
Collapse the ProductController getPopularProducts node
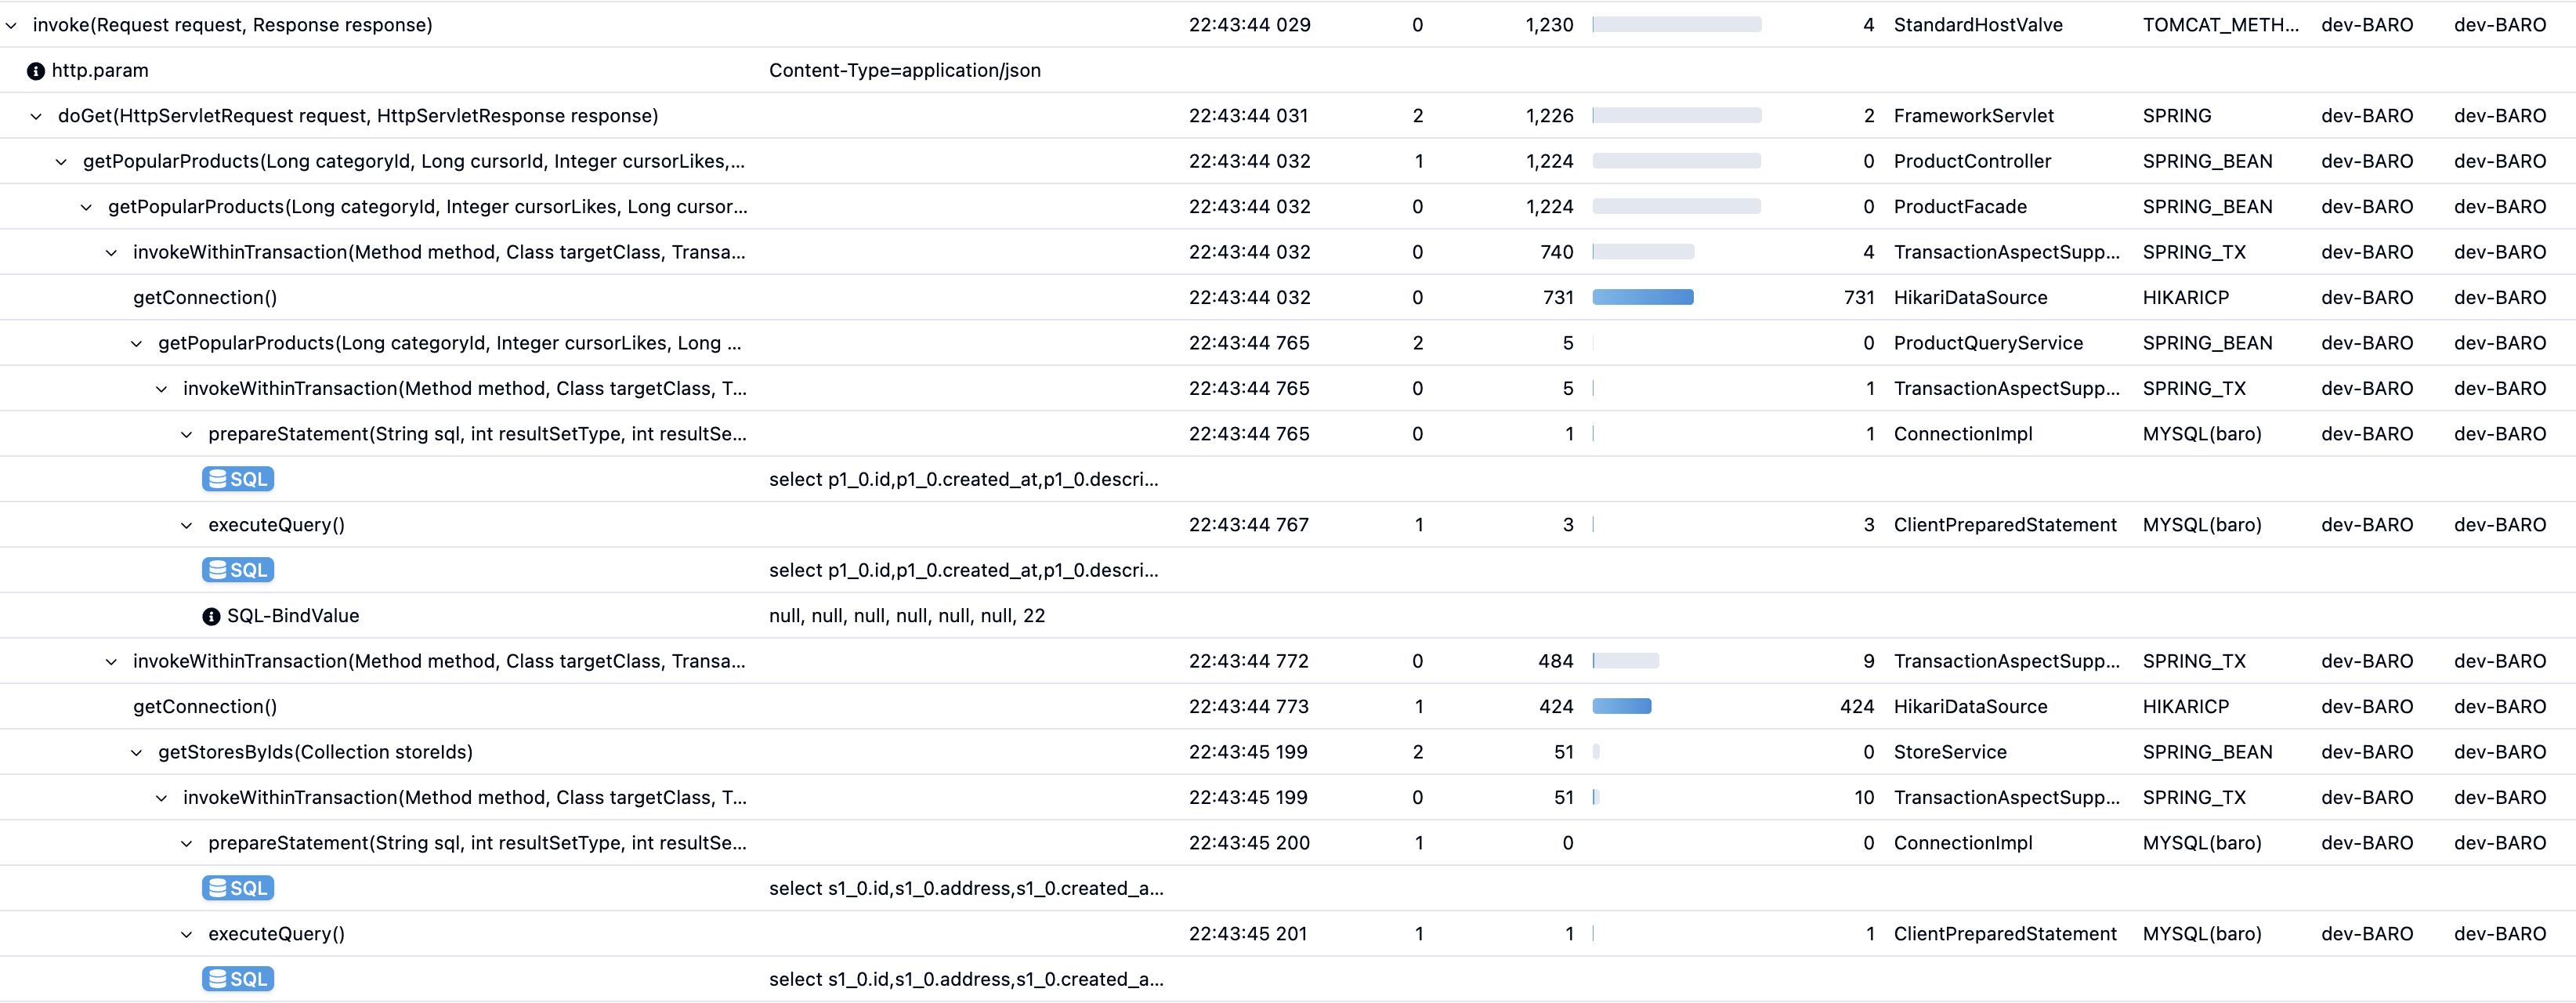click(x=62, y=161)
